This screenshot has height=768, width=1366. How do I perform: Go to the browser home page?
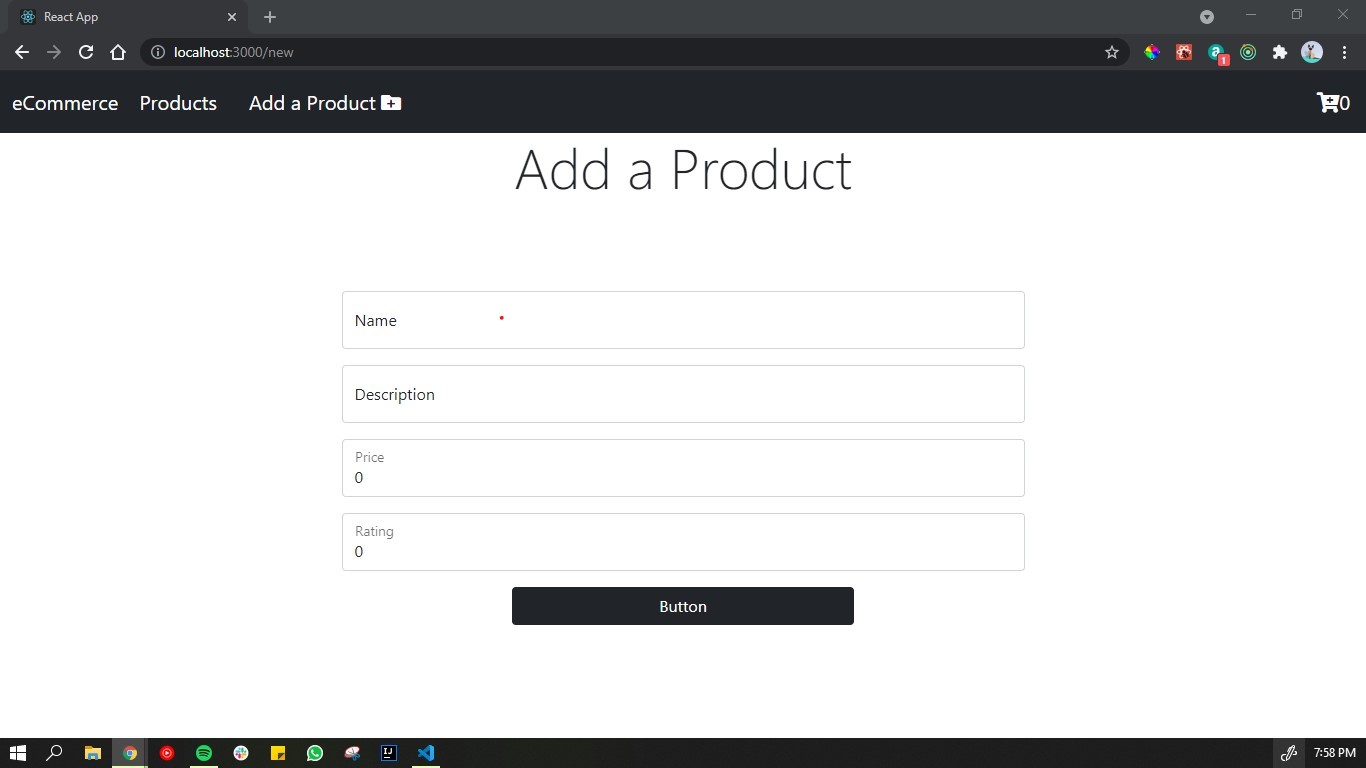[x=118, y=52]
